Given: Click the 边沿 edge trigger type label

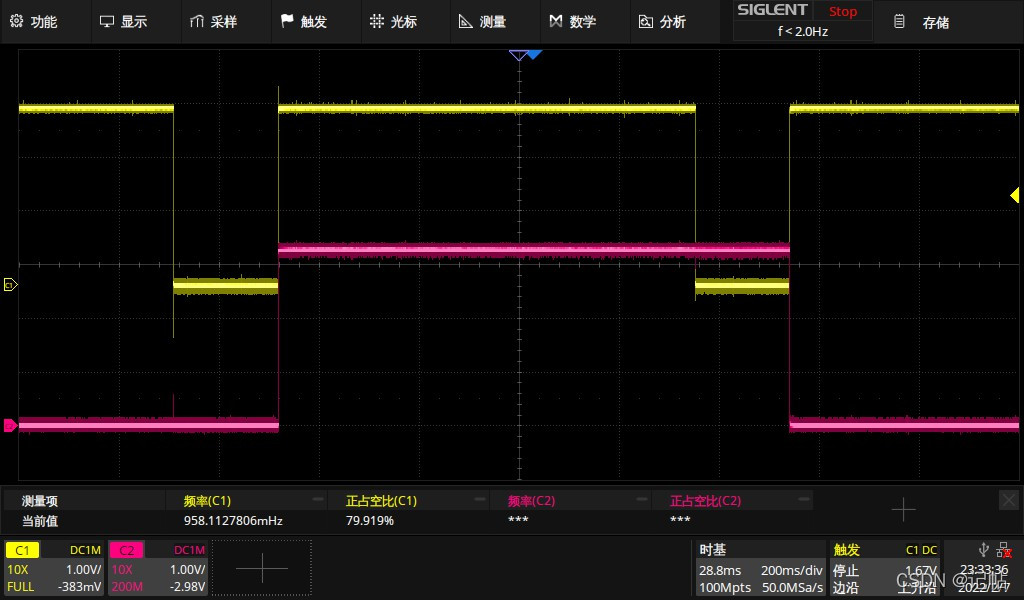Looking at the screenshot, I should click(x=846, y=587).
